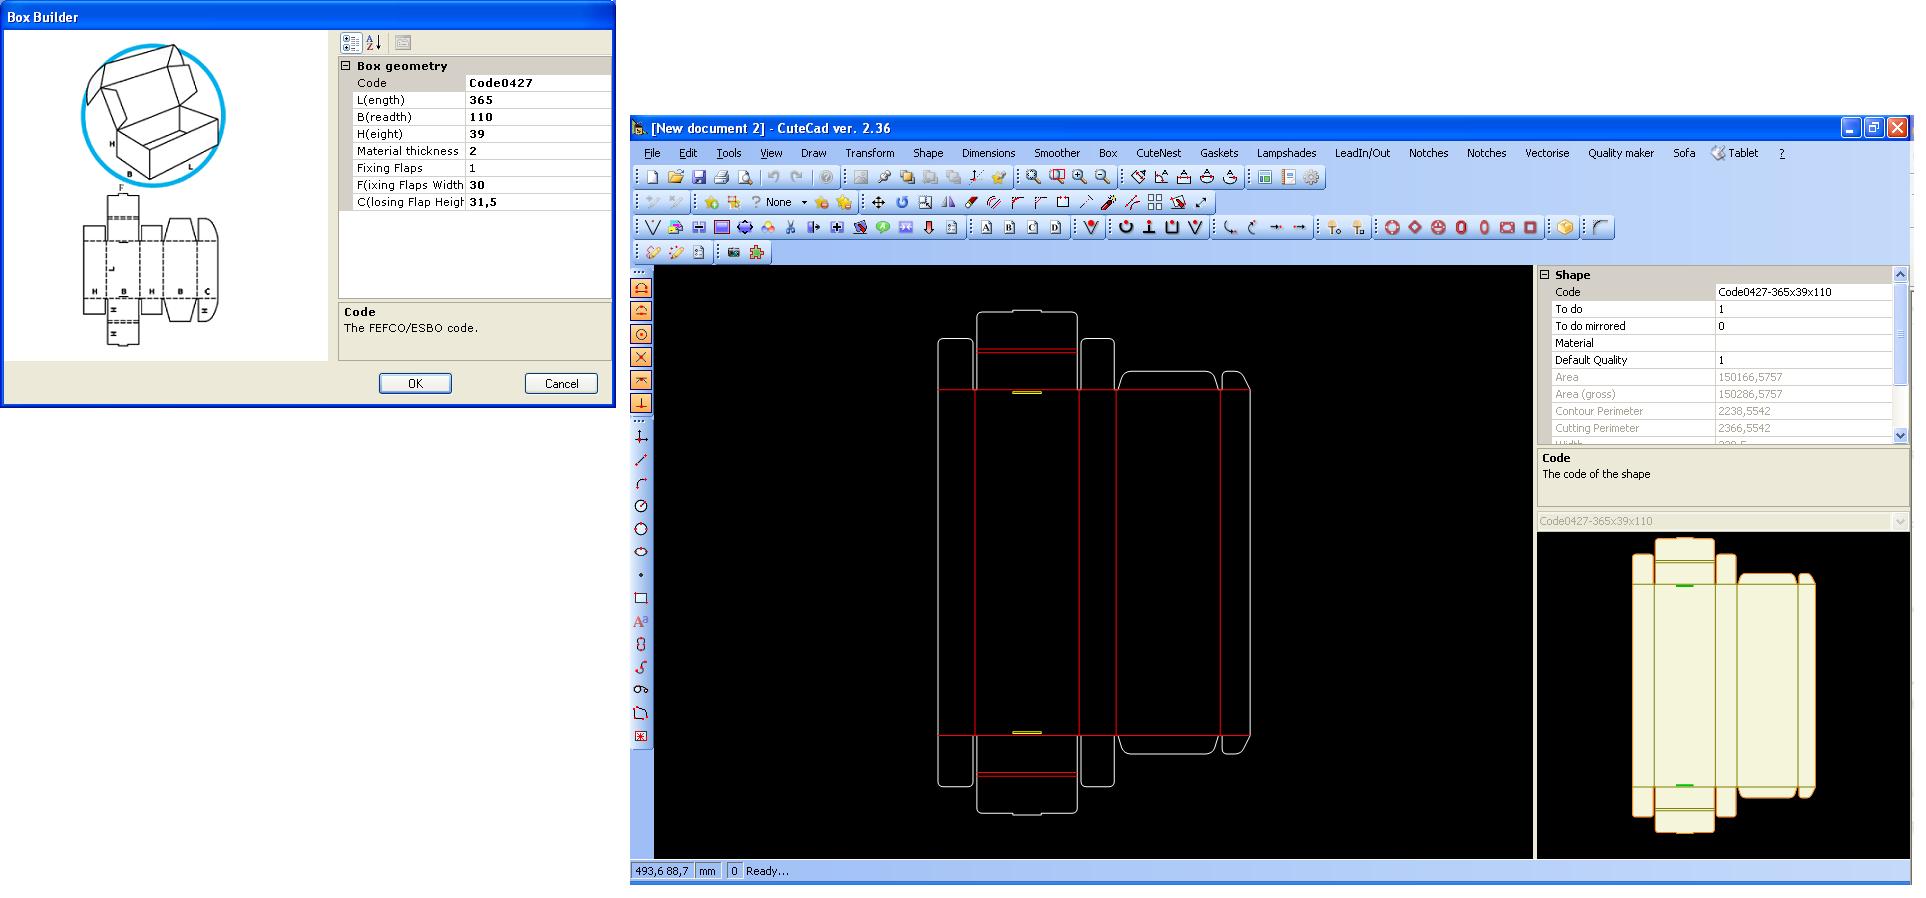Collapse the Box geometry section
Viewport: 1926px width, 898px height.
tap(346, 66)
